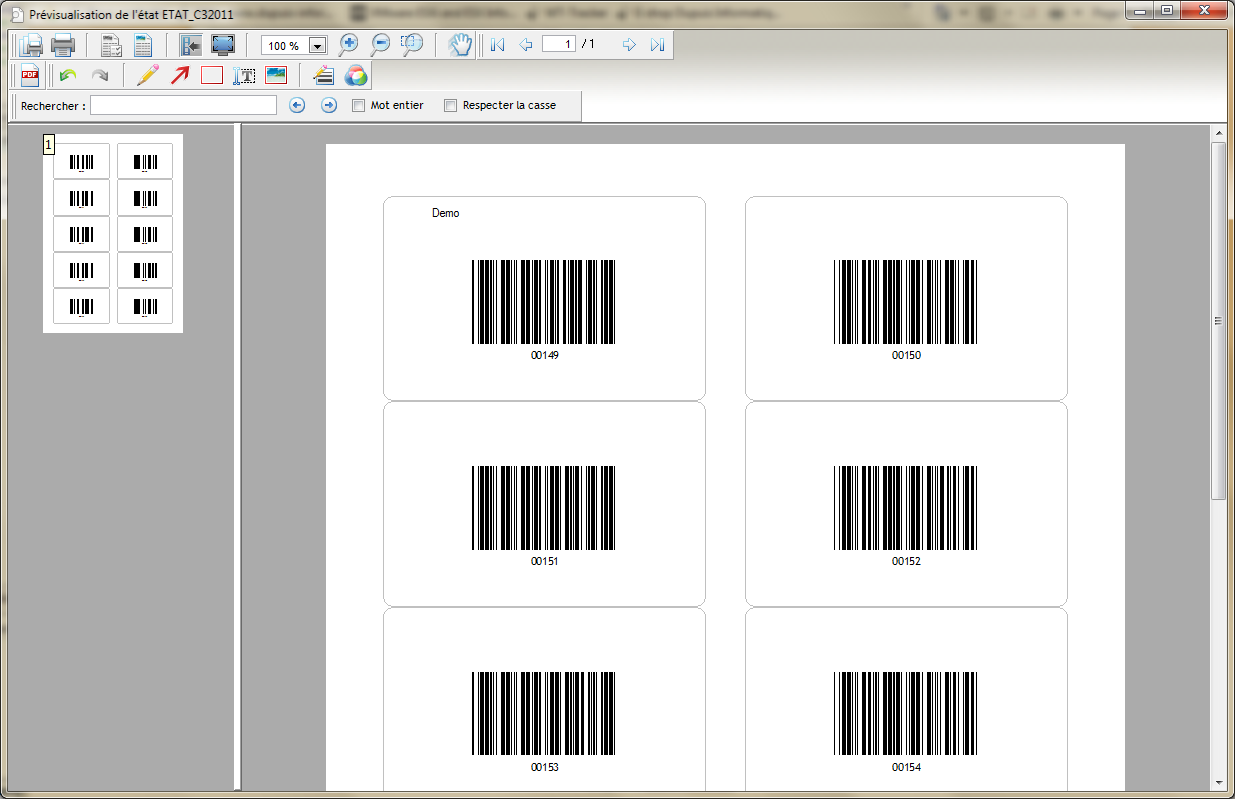Select the zoom-to-selection magnifier tool
The height and width of the screenshot is (799, 1235).
pyautogui.click(x=412, y=45)
